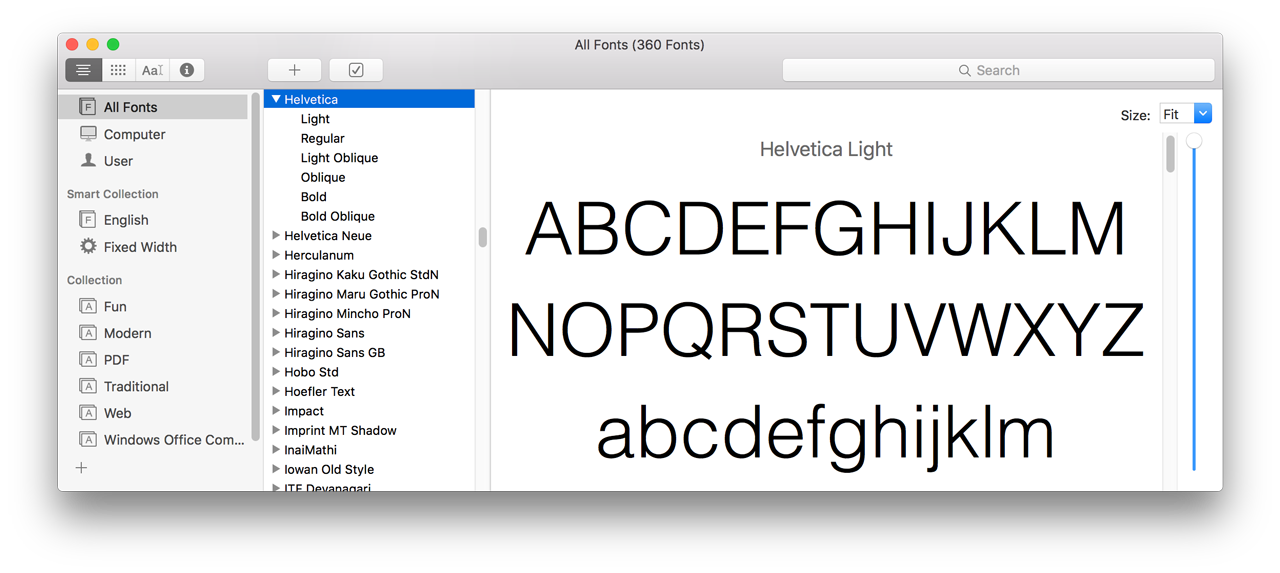Expand the Helvetica Neue family
Image resolution: width=1280 pixels, height=573 pixels.
point(276,236)
